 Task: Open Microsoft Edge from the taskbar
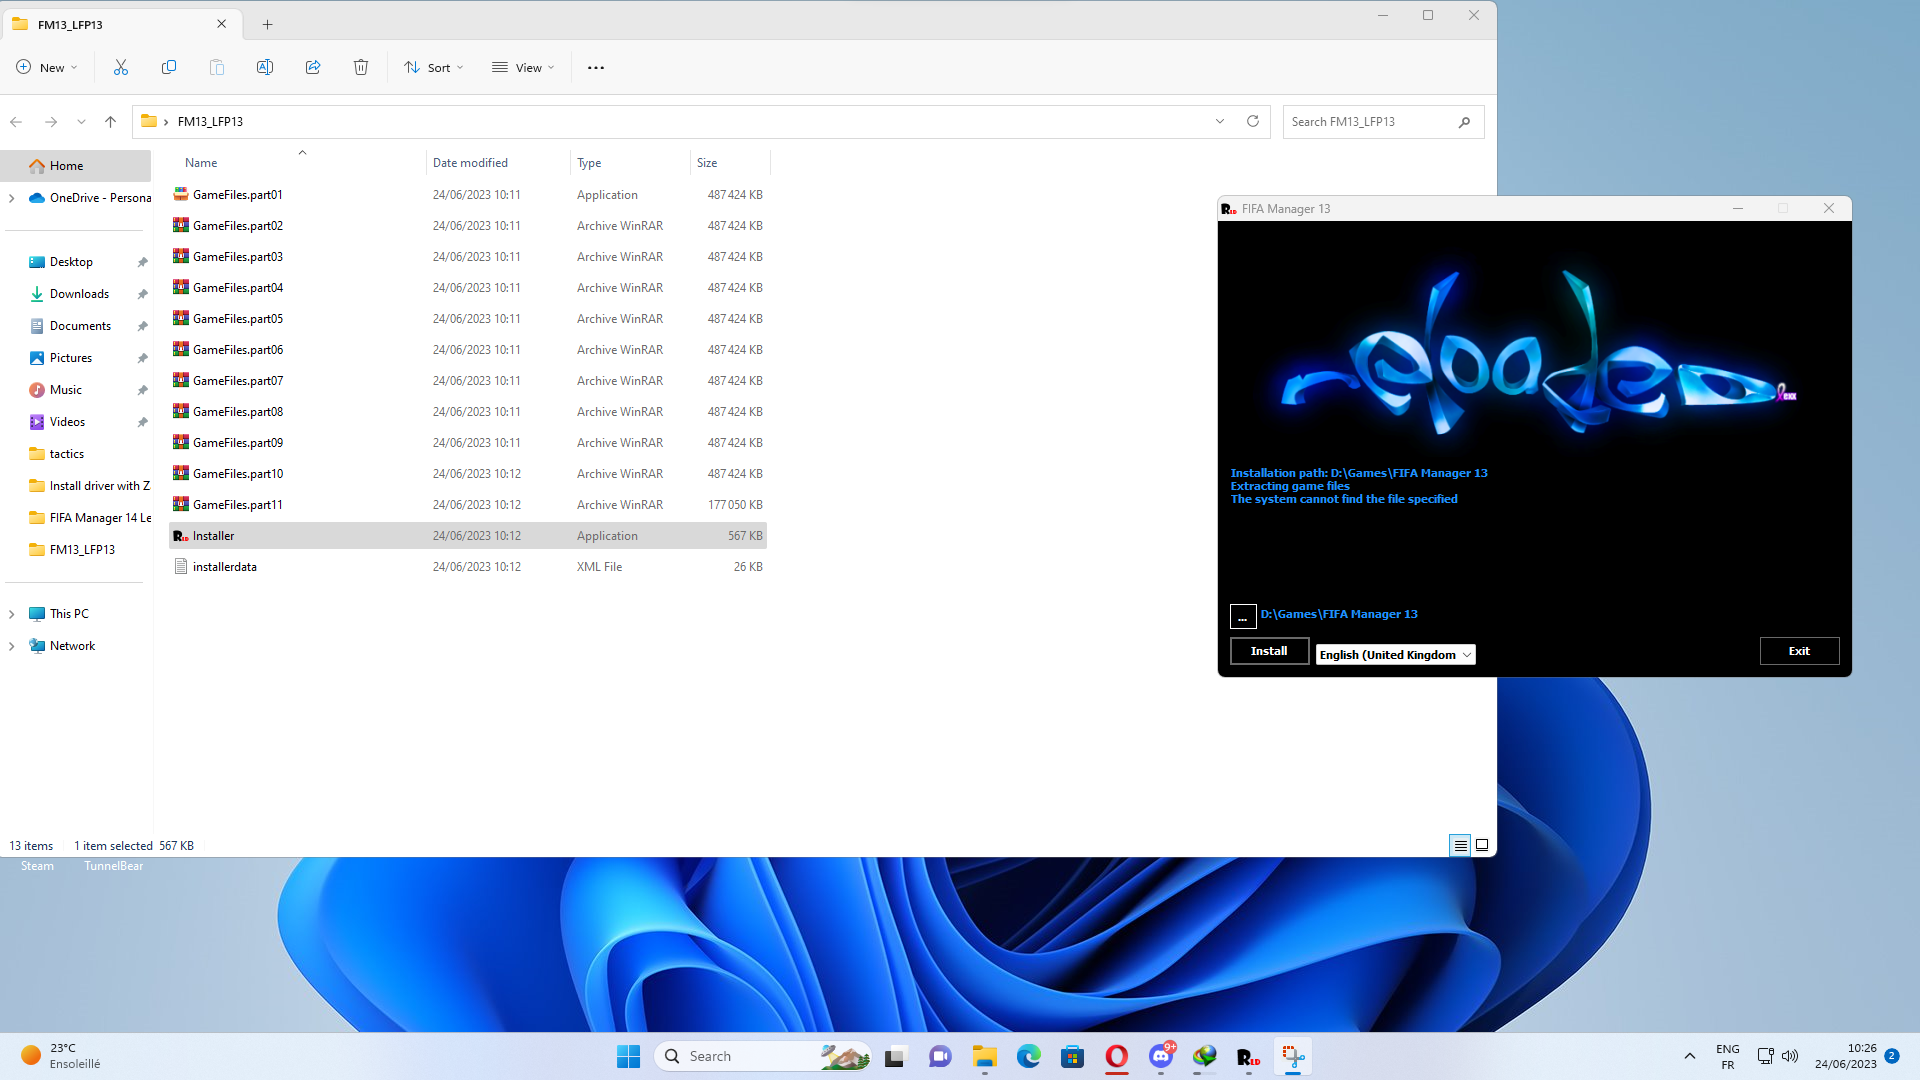[1029, 1056]
